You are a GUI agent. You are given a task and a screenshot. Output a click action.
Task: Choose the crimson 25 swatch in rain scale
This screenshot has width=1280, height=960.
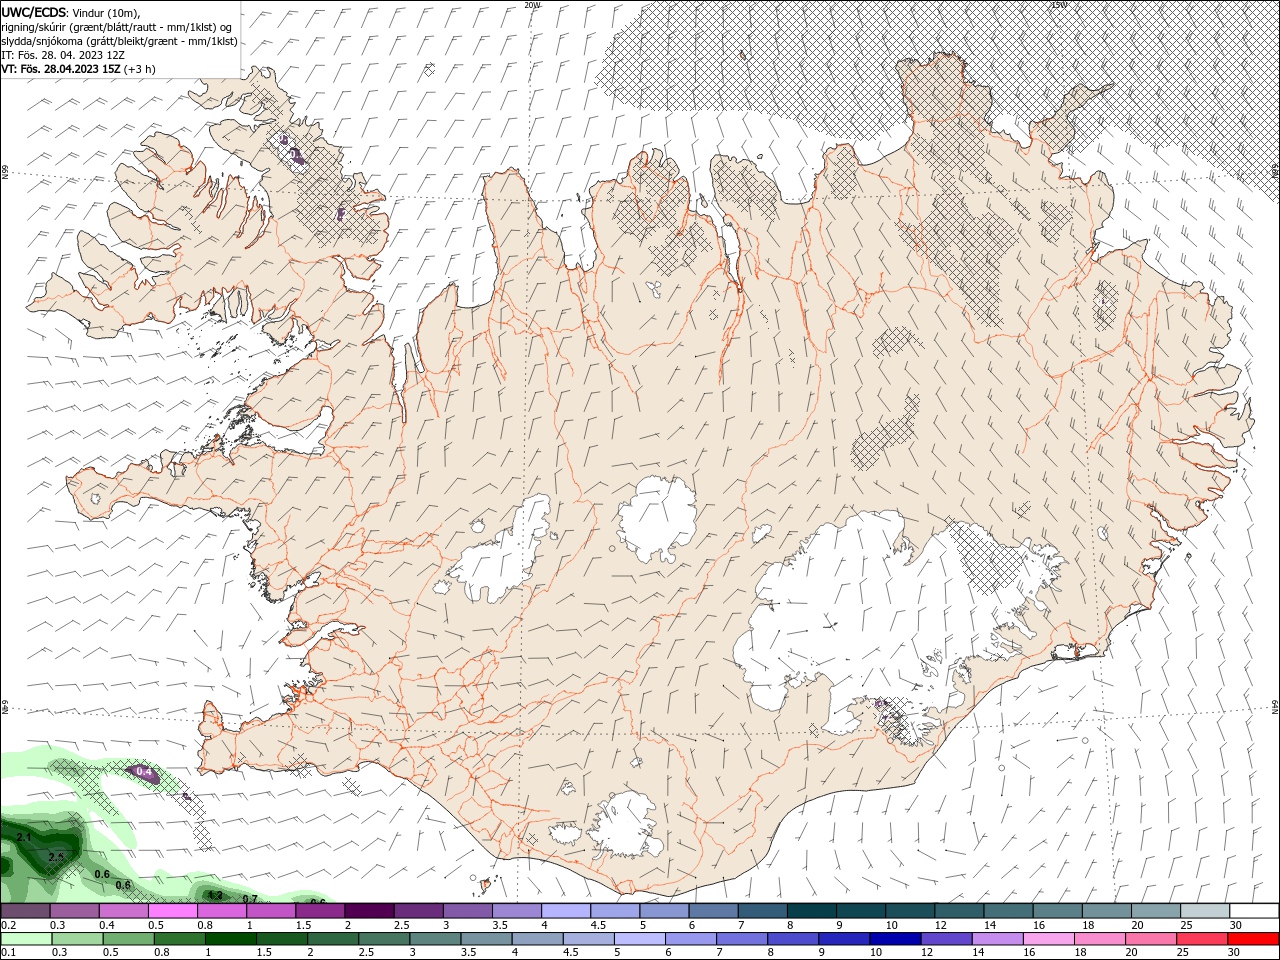coord(1204,939)
